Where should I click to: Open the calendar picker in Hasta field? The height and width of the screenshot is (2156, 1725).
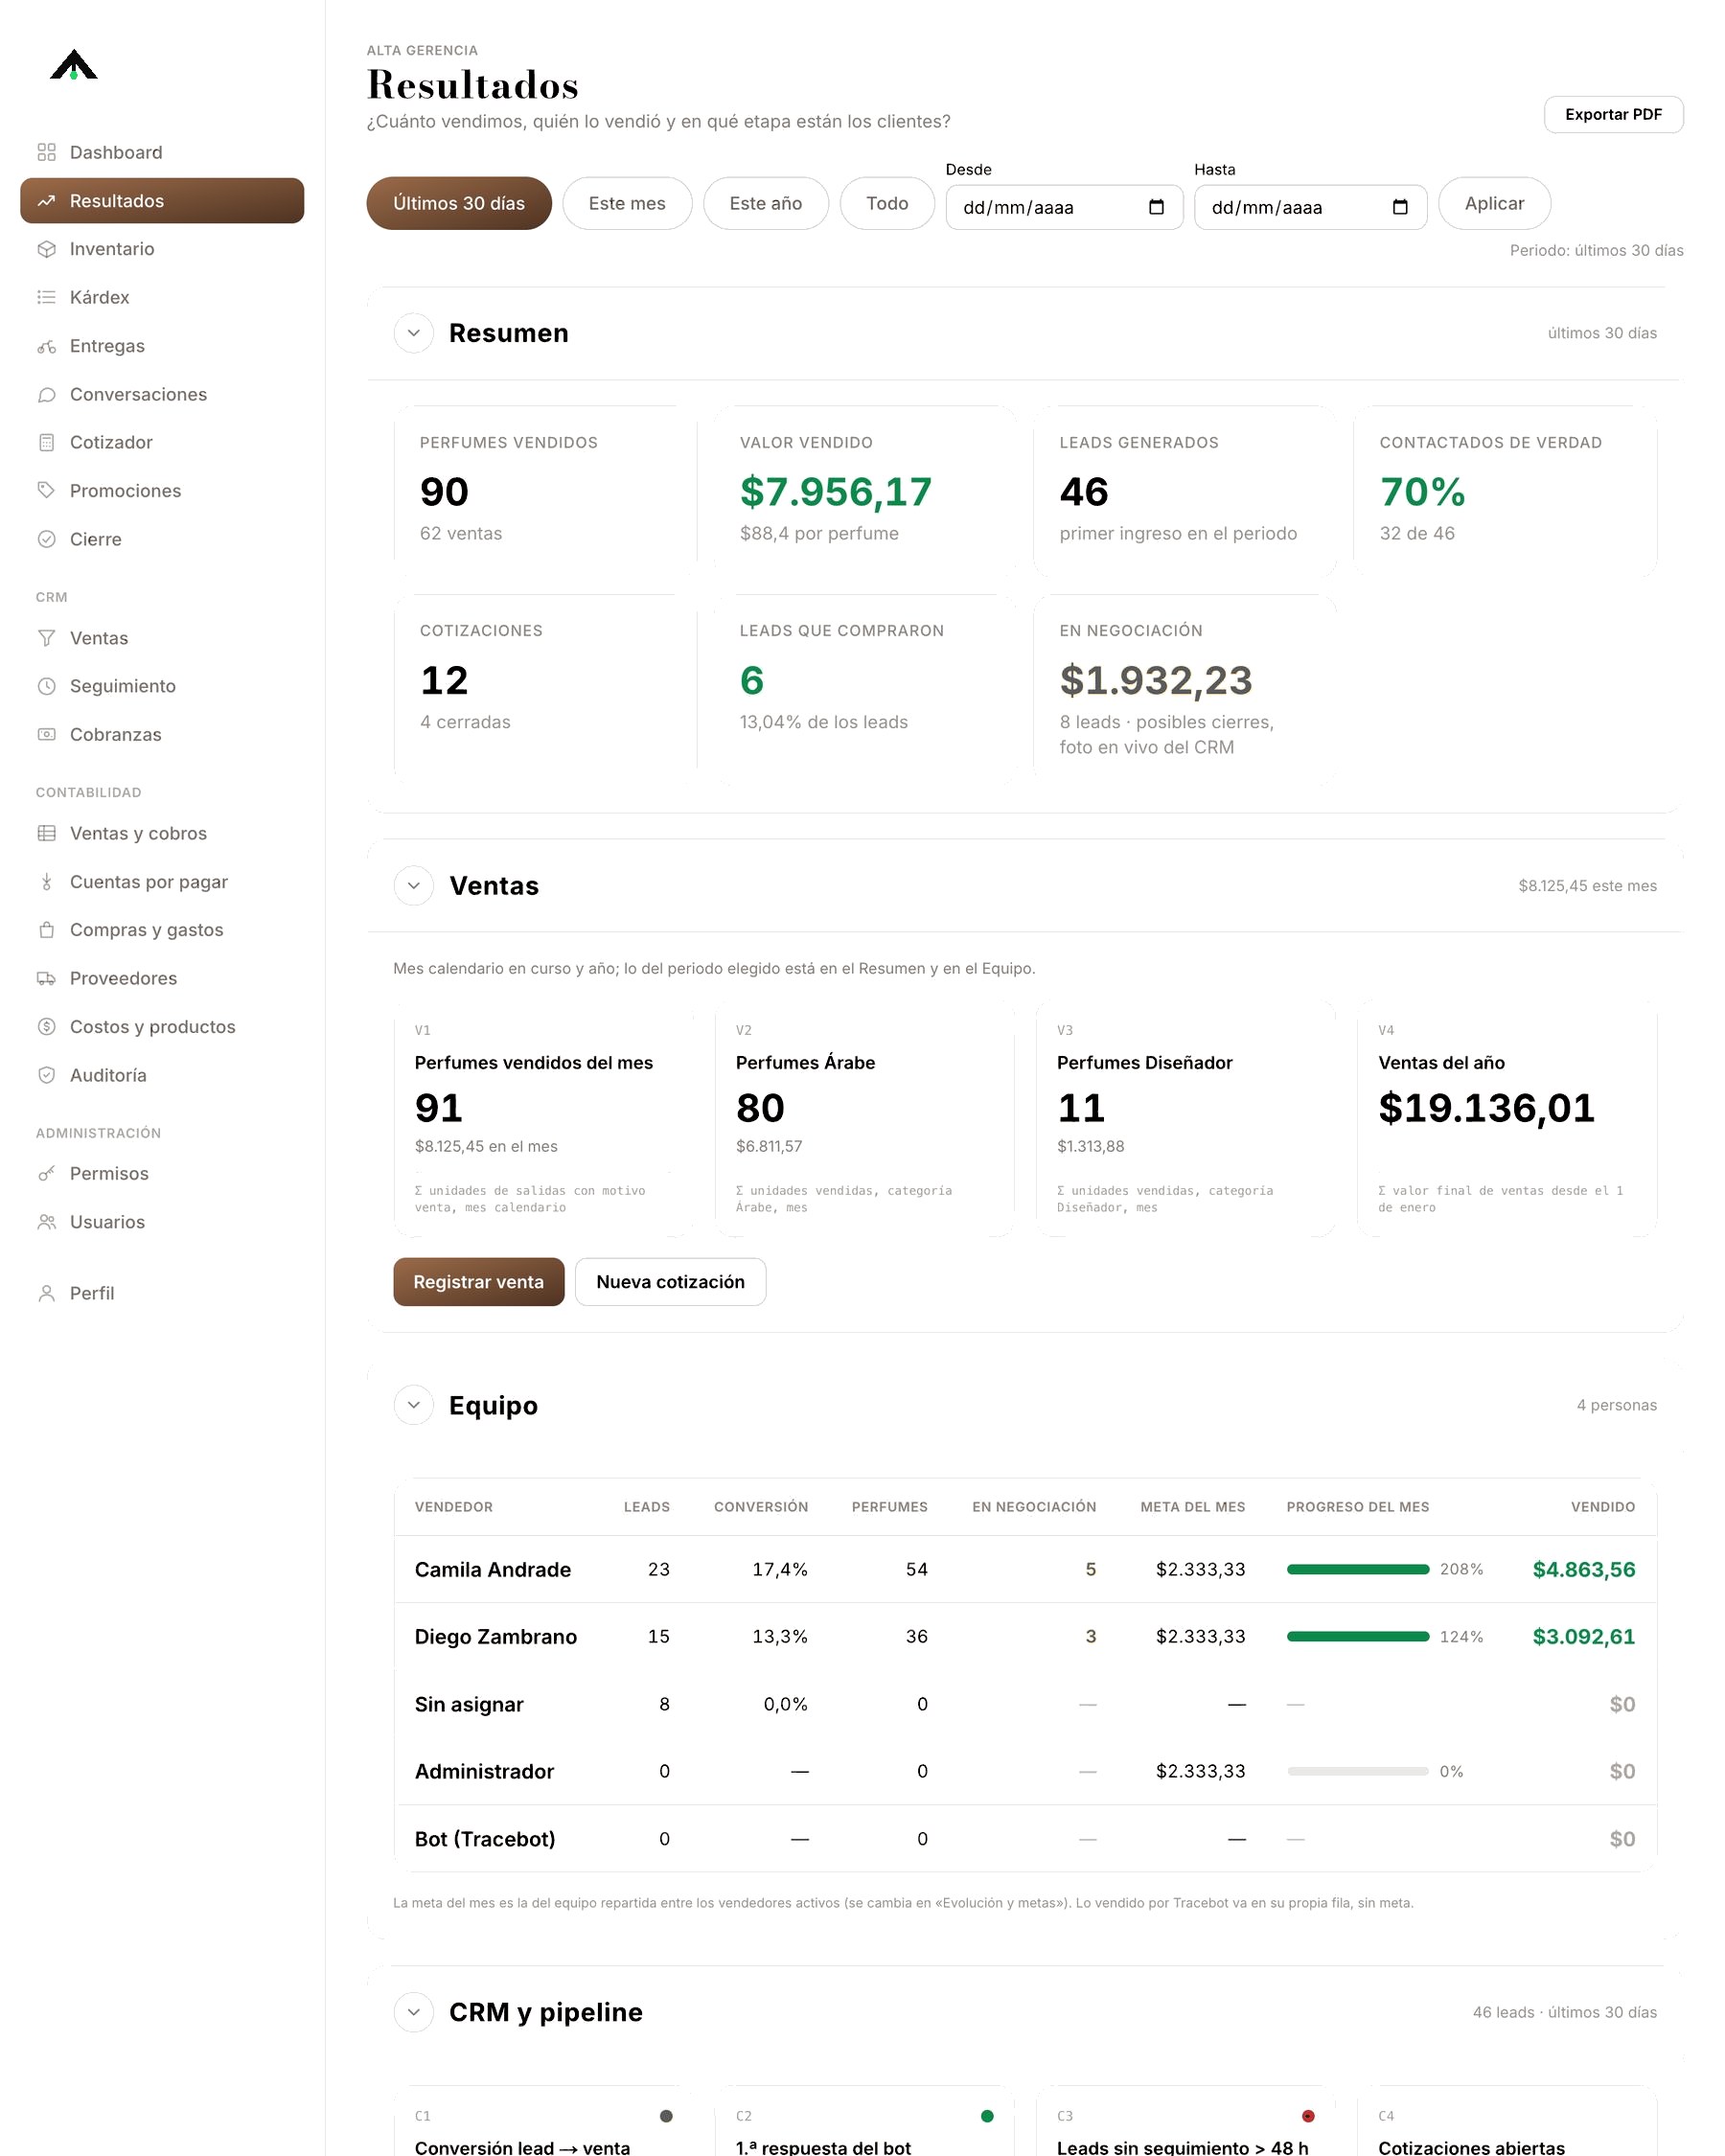pos(1400,207)
